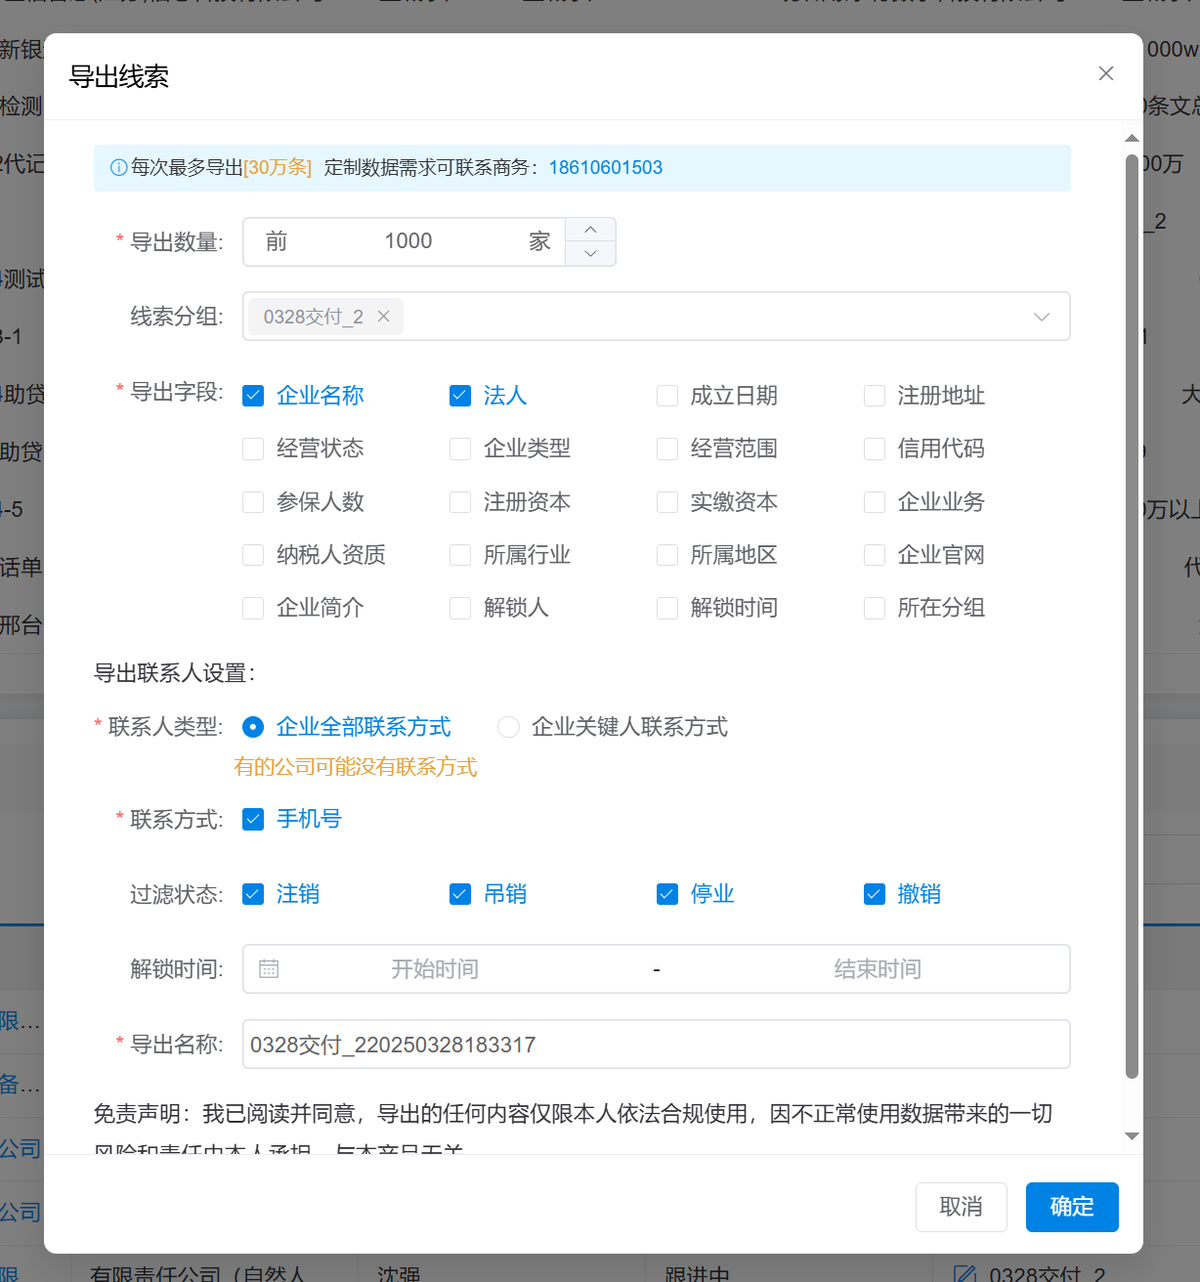Tick the 信用代码 checkbox

[874, 449]
